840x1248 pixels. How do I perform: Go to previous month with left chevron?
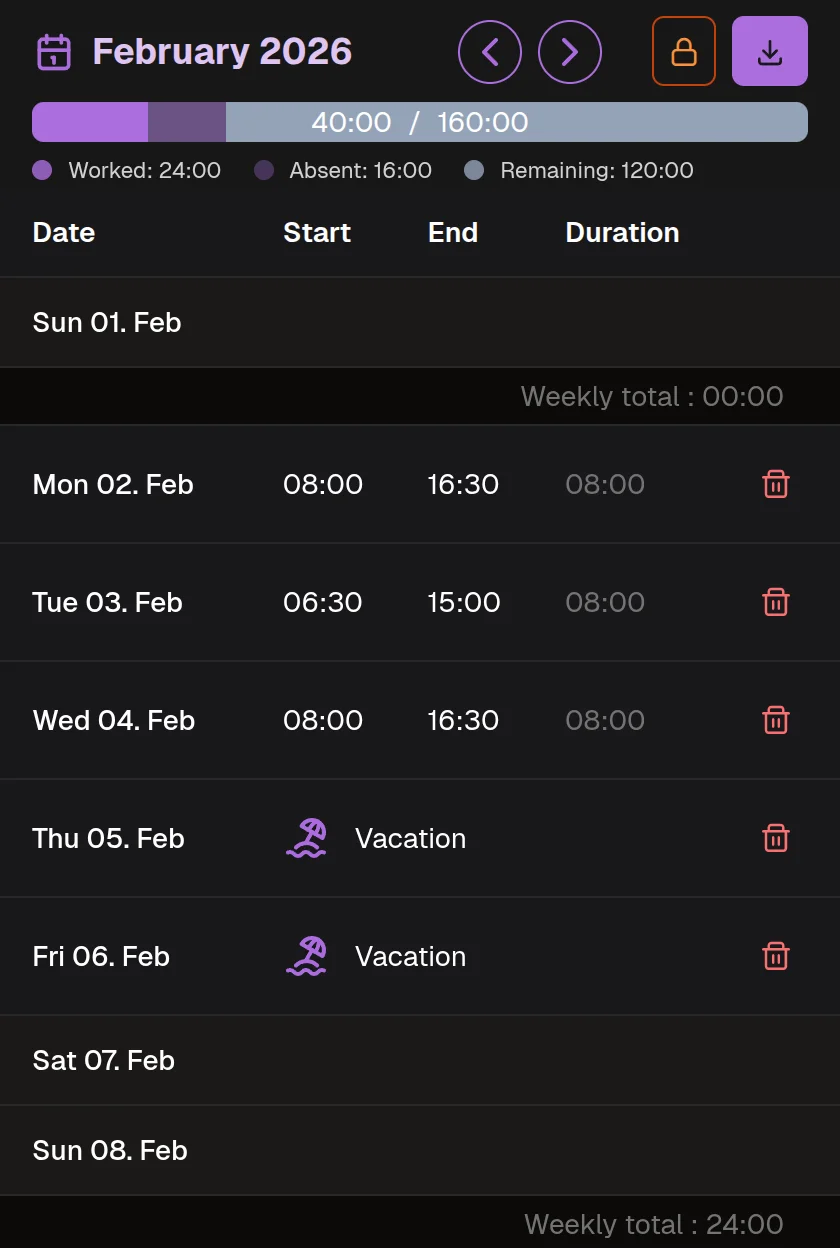click(490, 52)
